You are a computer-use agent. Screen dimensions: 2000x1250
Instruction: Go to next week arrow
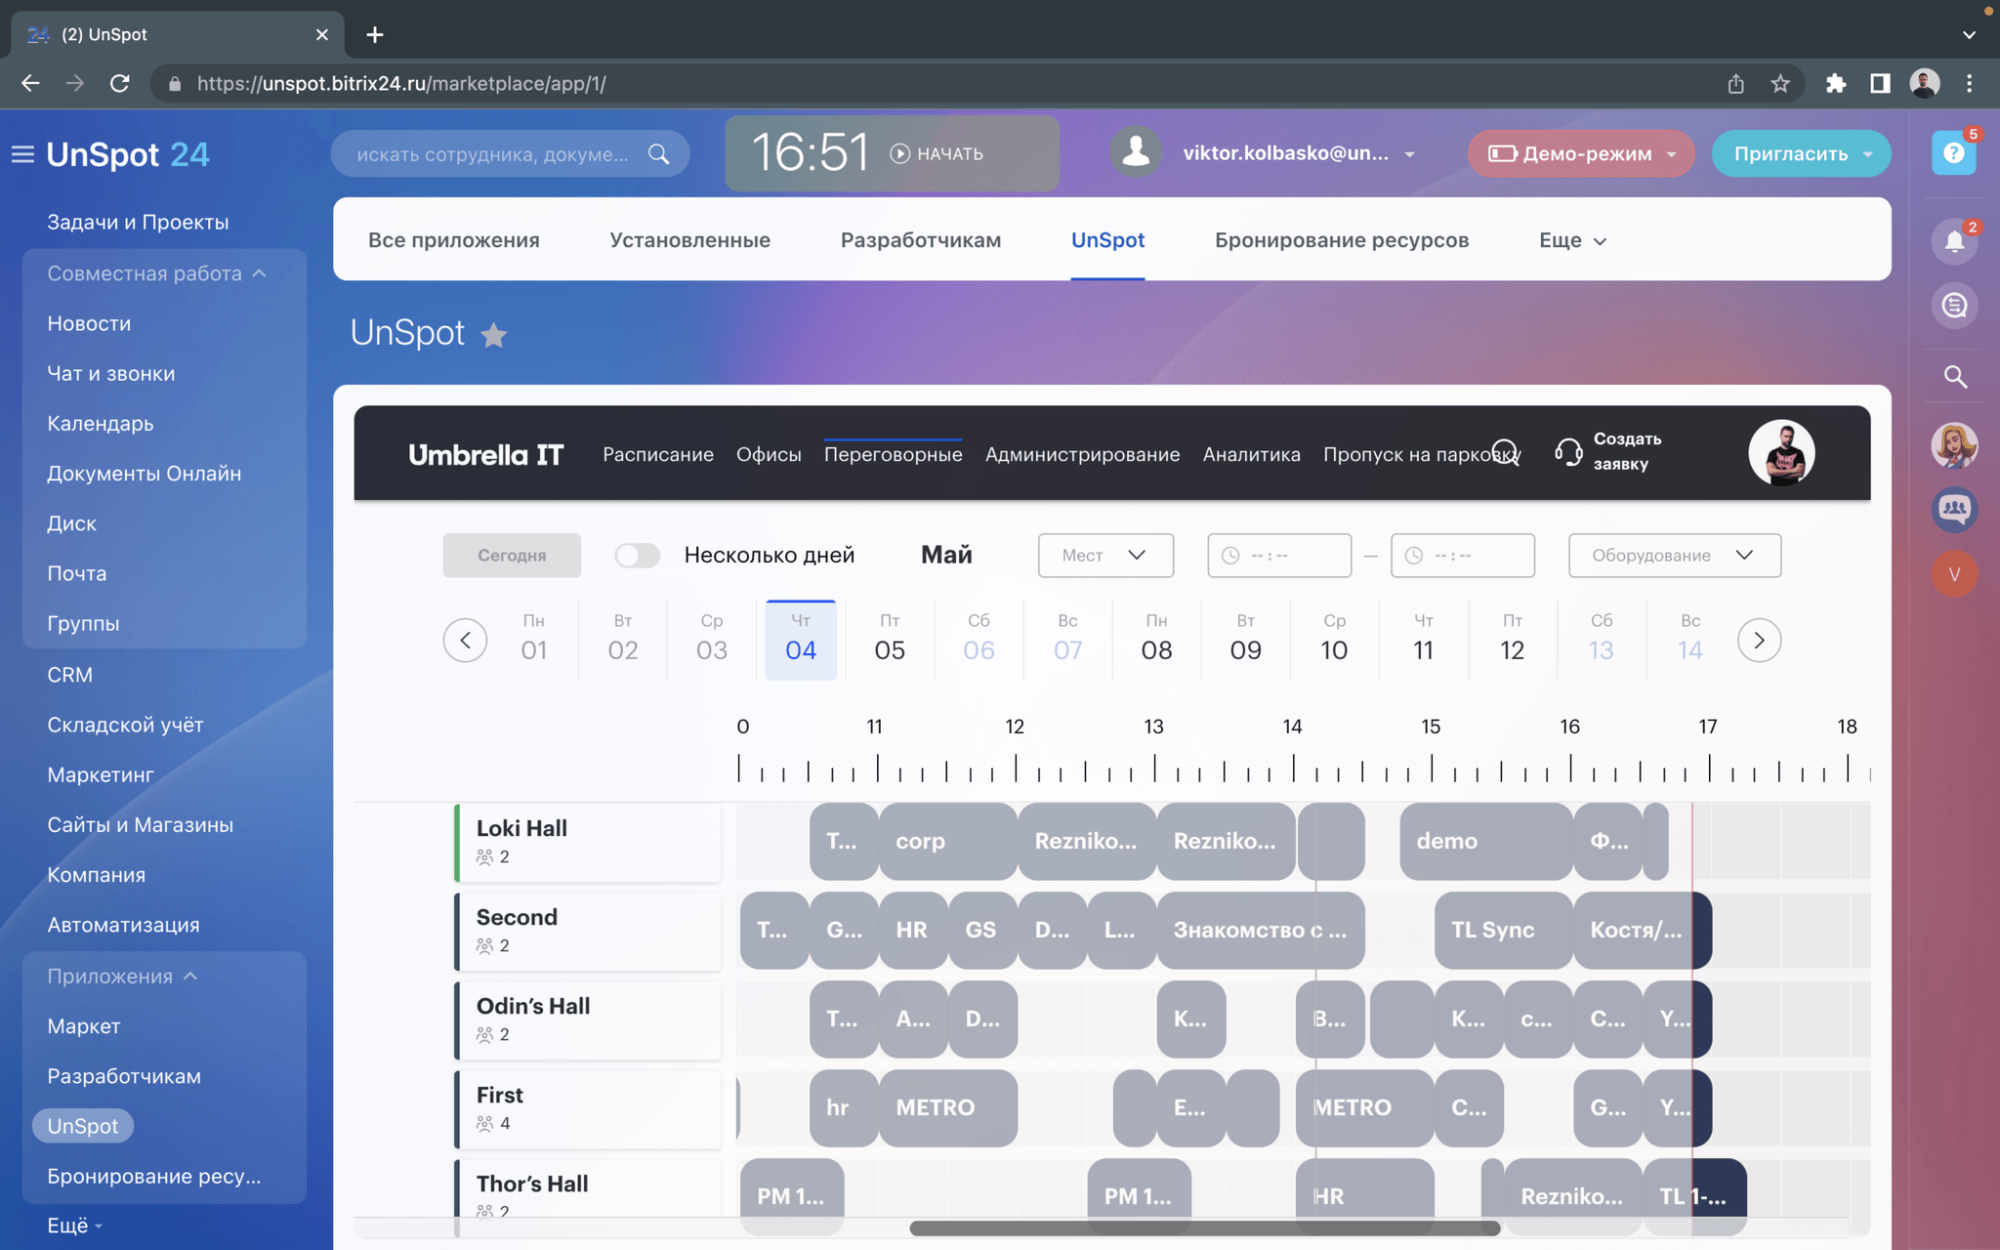tap(1759, 640)
